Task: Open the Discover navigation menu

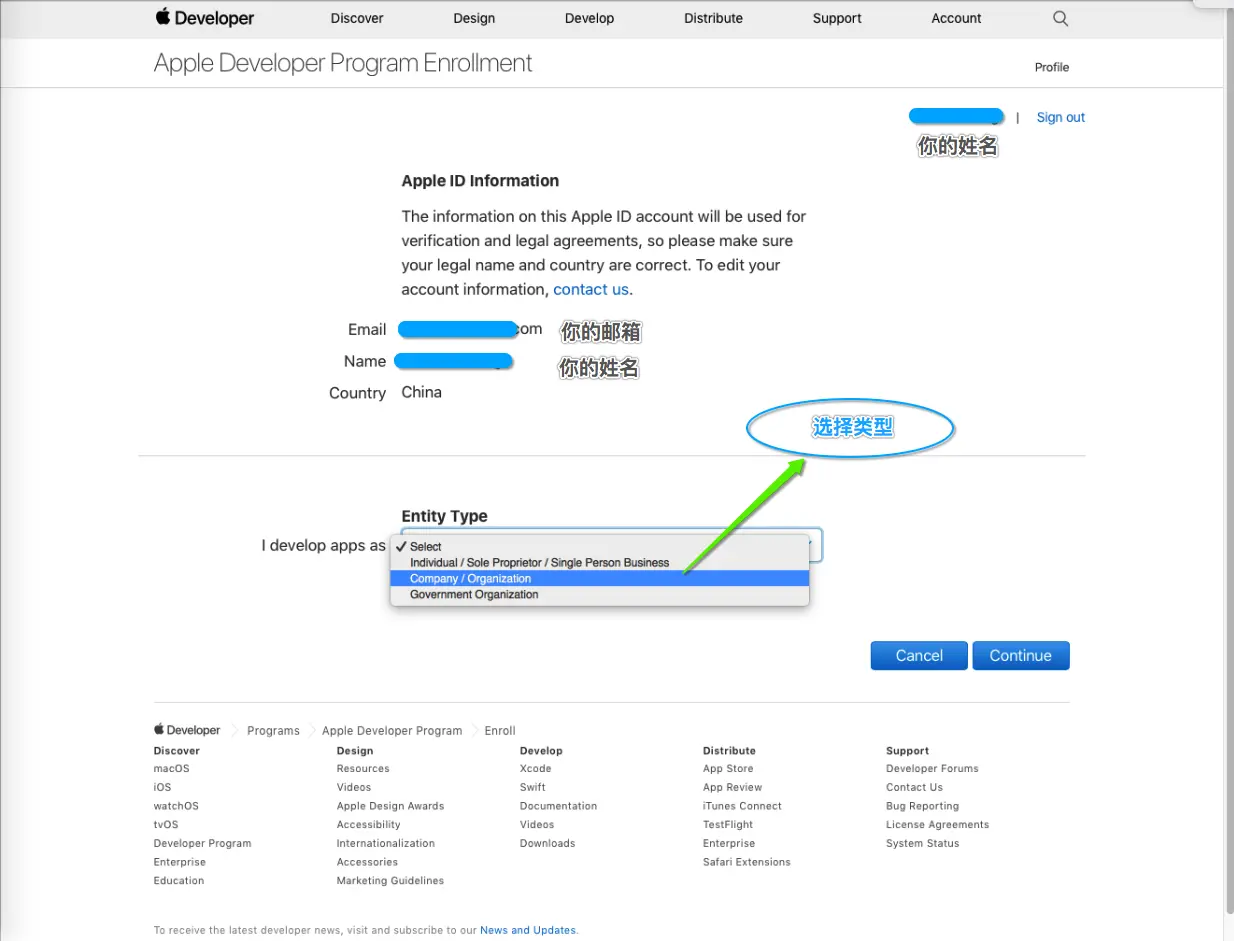Action: (357, 18)
